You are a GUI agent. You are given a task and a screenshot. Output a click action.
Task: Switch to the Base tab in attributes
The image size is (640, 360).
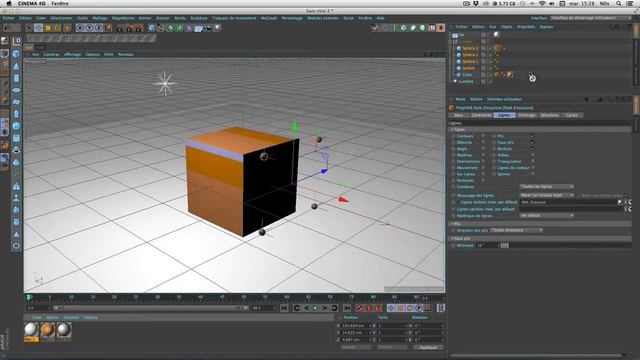click(x=458, y=115)
